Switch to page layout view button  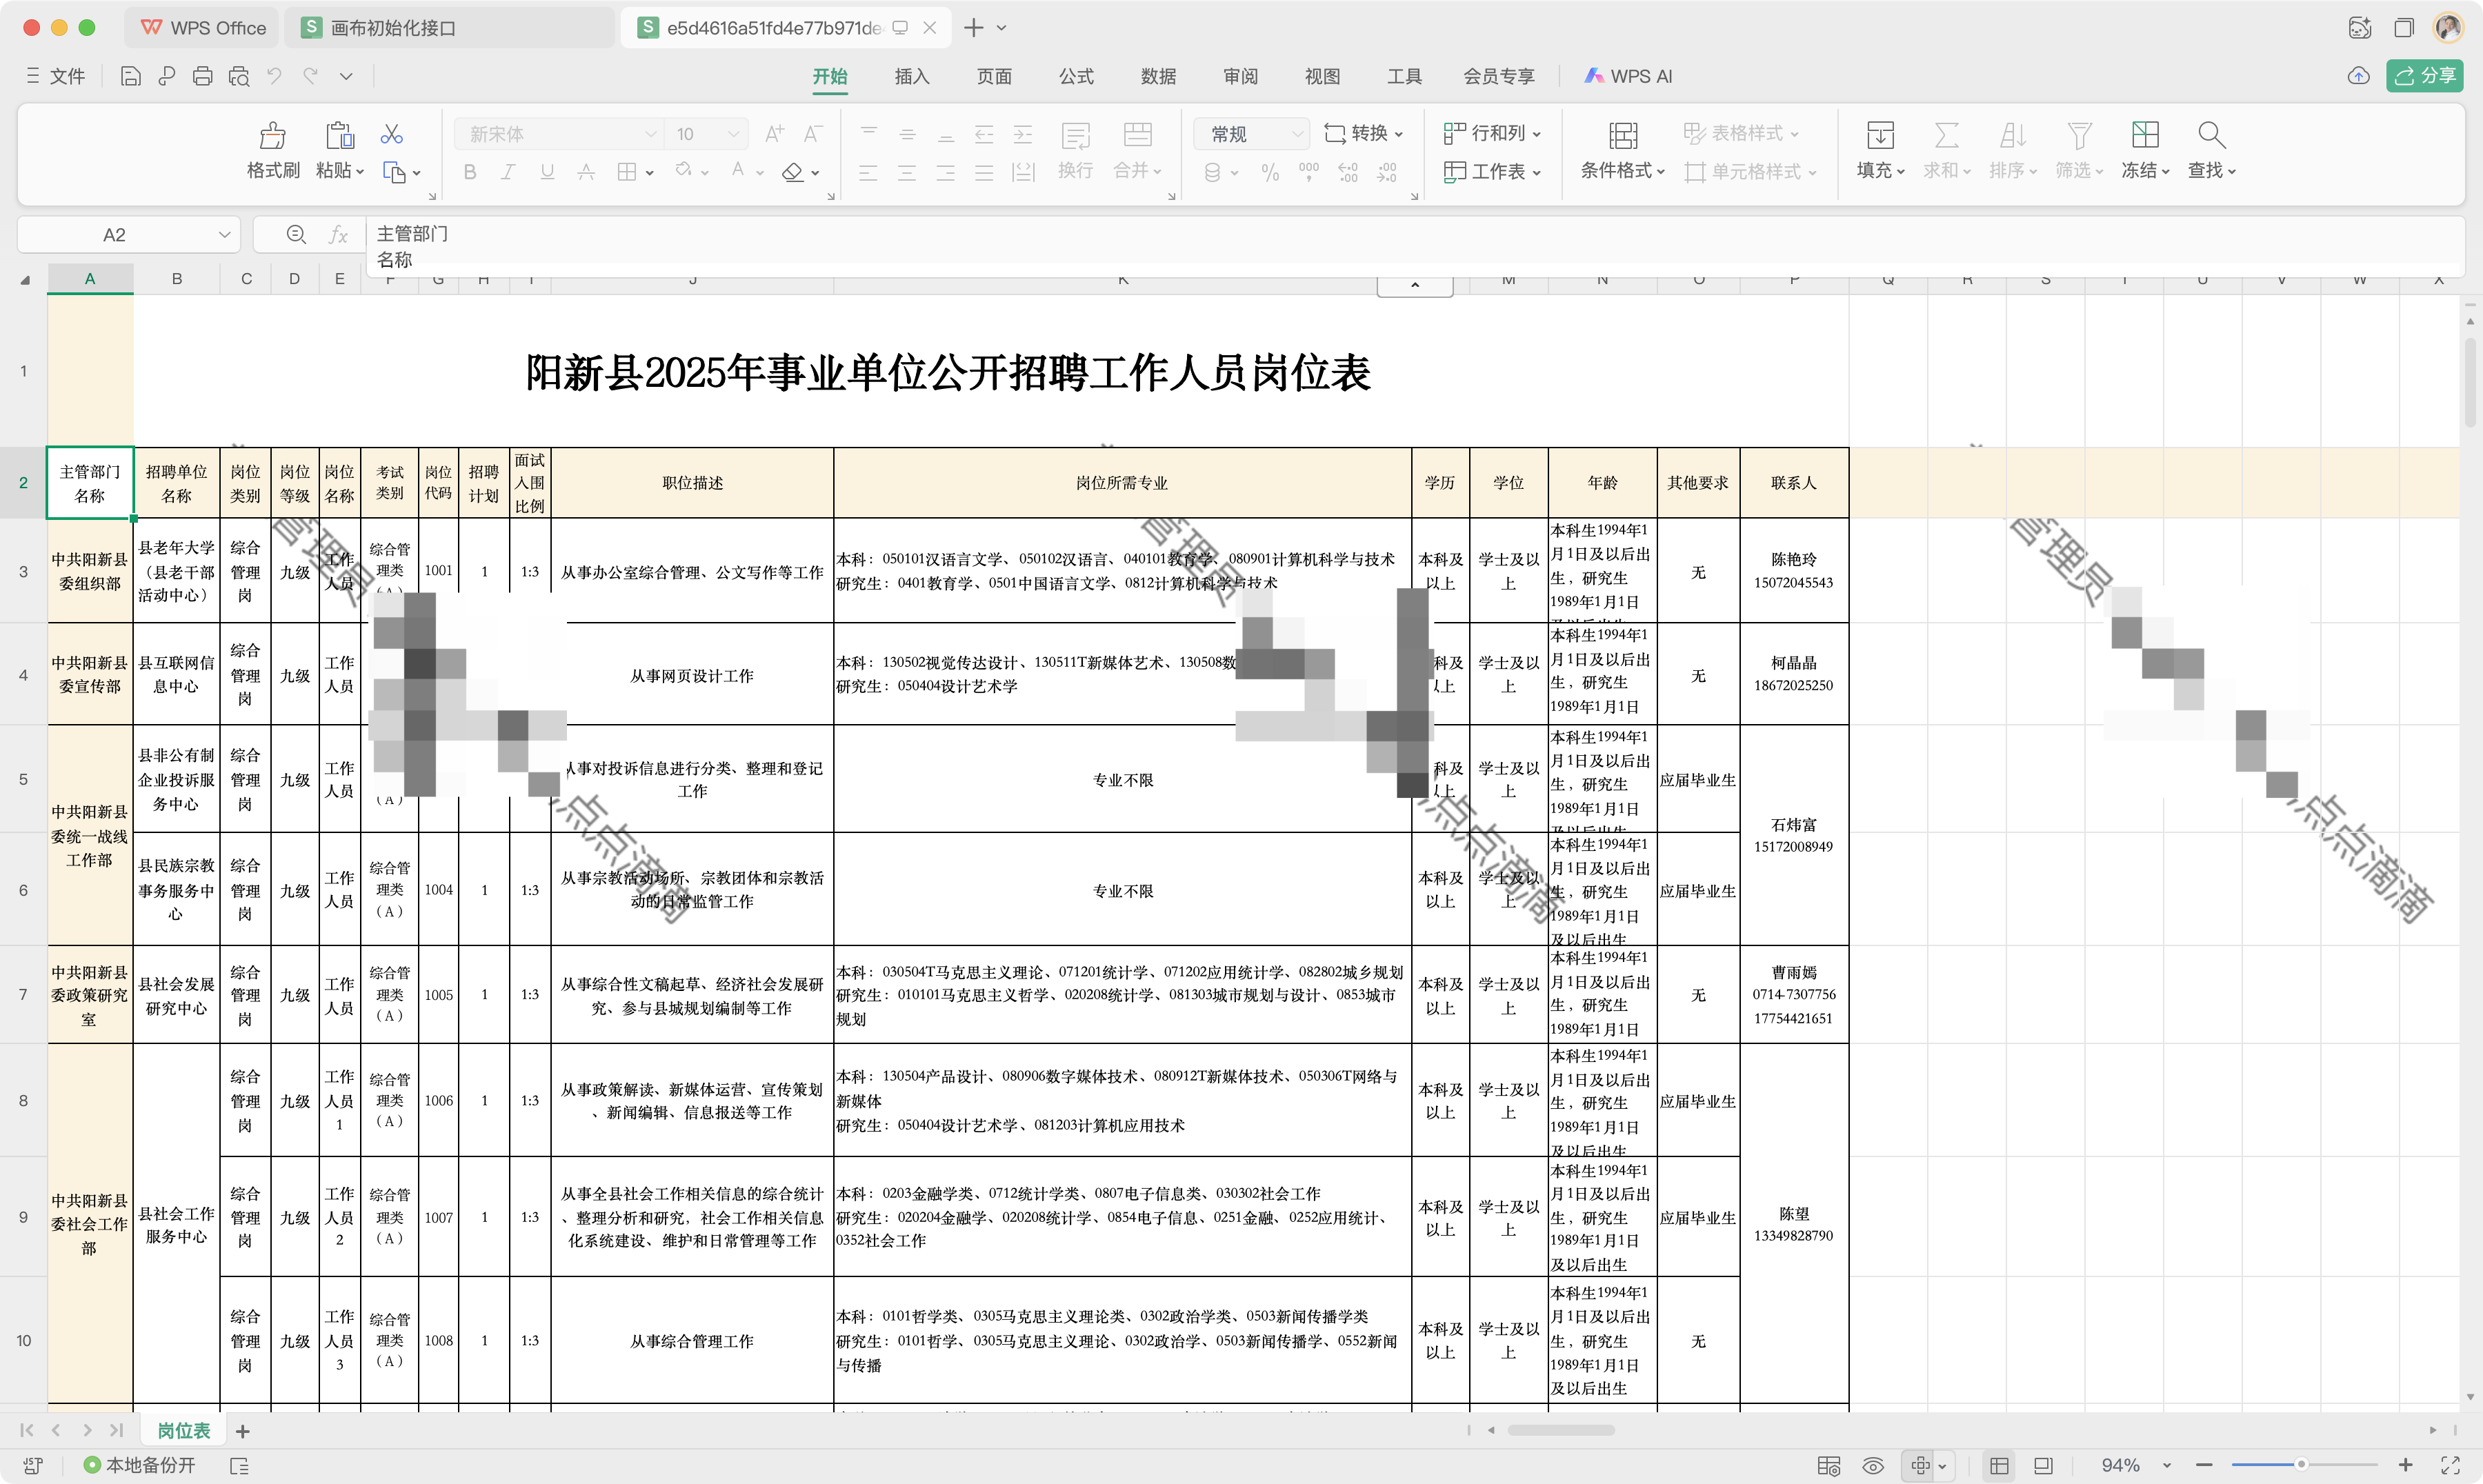coord(2043,1466)
